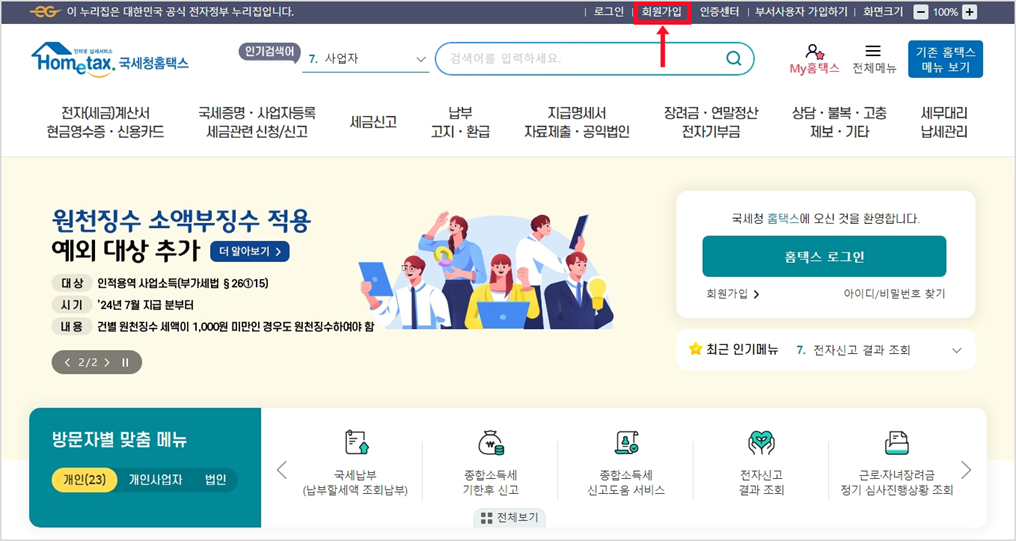Click the banner illustration of office workers

(x=486, y=271)
